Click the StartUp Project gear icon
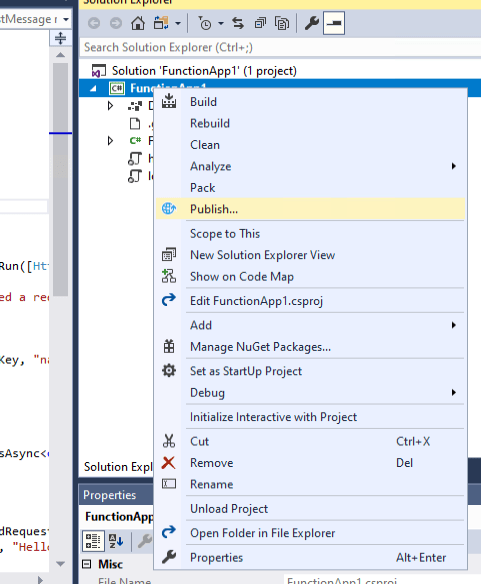 click(169, 371)
